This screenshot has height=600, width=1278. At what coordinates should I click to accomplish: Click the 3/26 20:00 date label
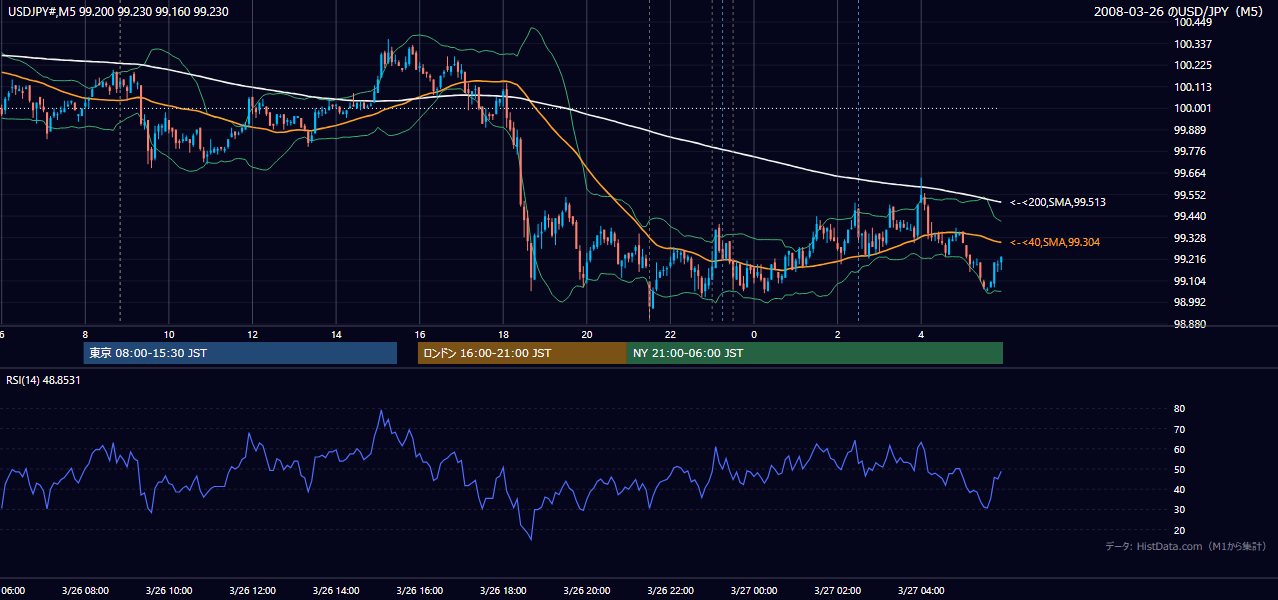coord(586,590)
